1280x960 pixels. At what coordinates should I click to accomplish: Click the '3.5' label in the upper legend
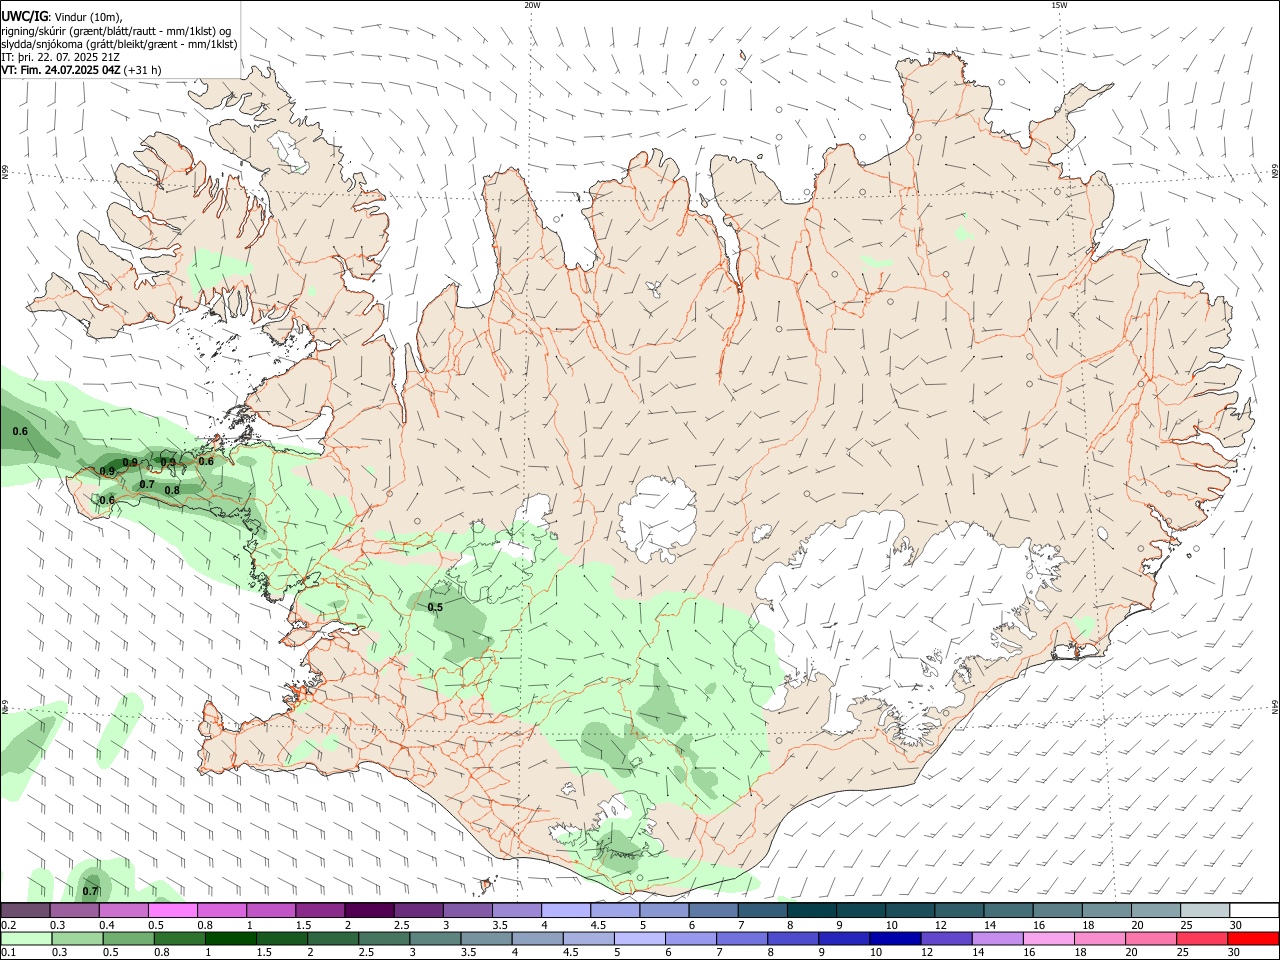(x=500, y=925)
